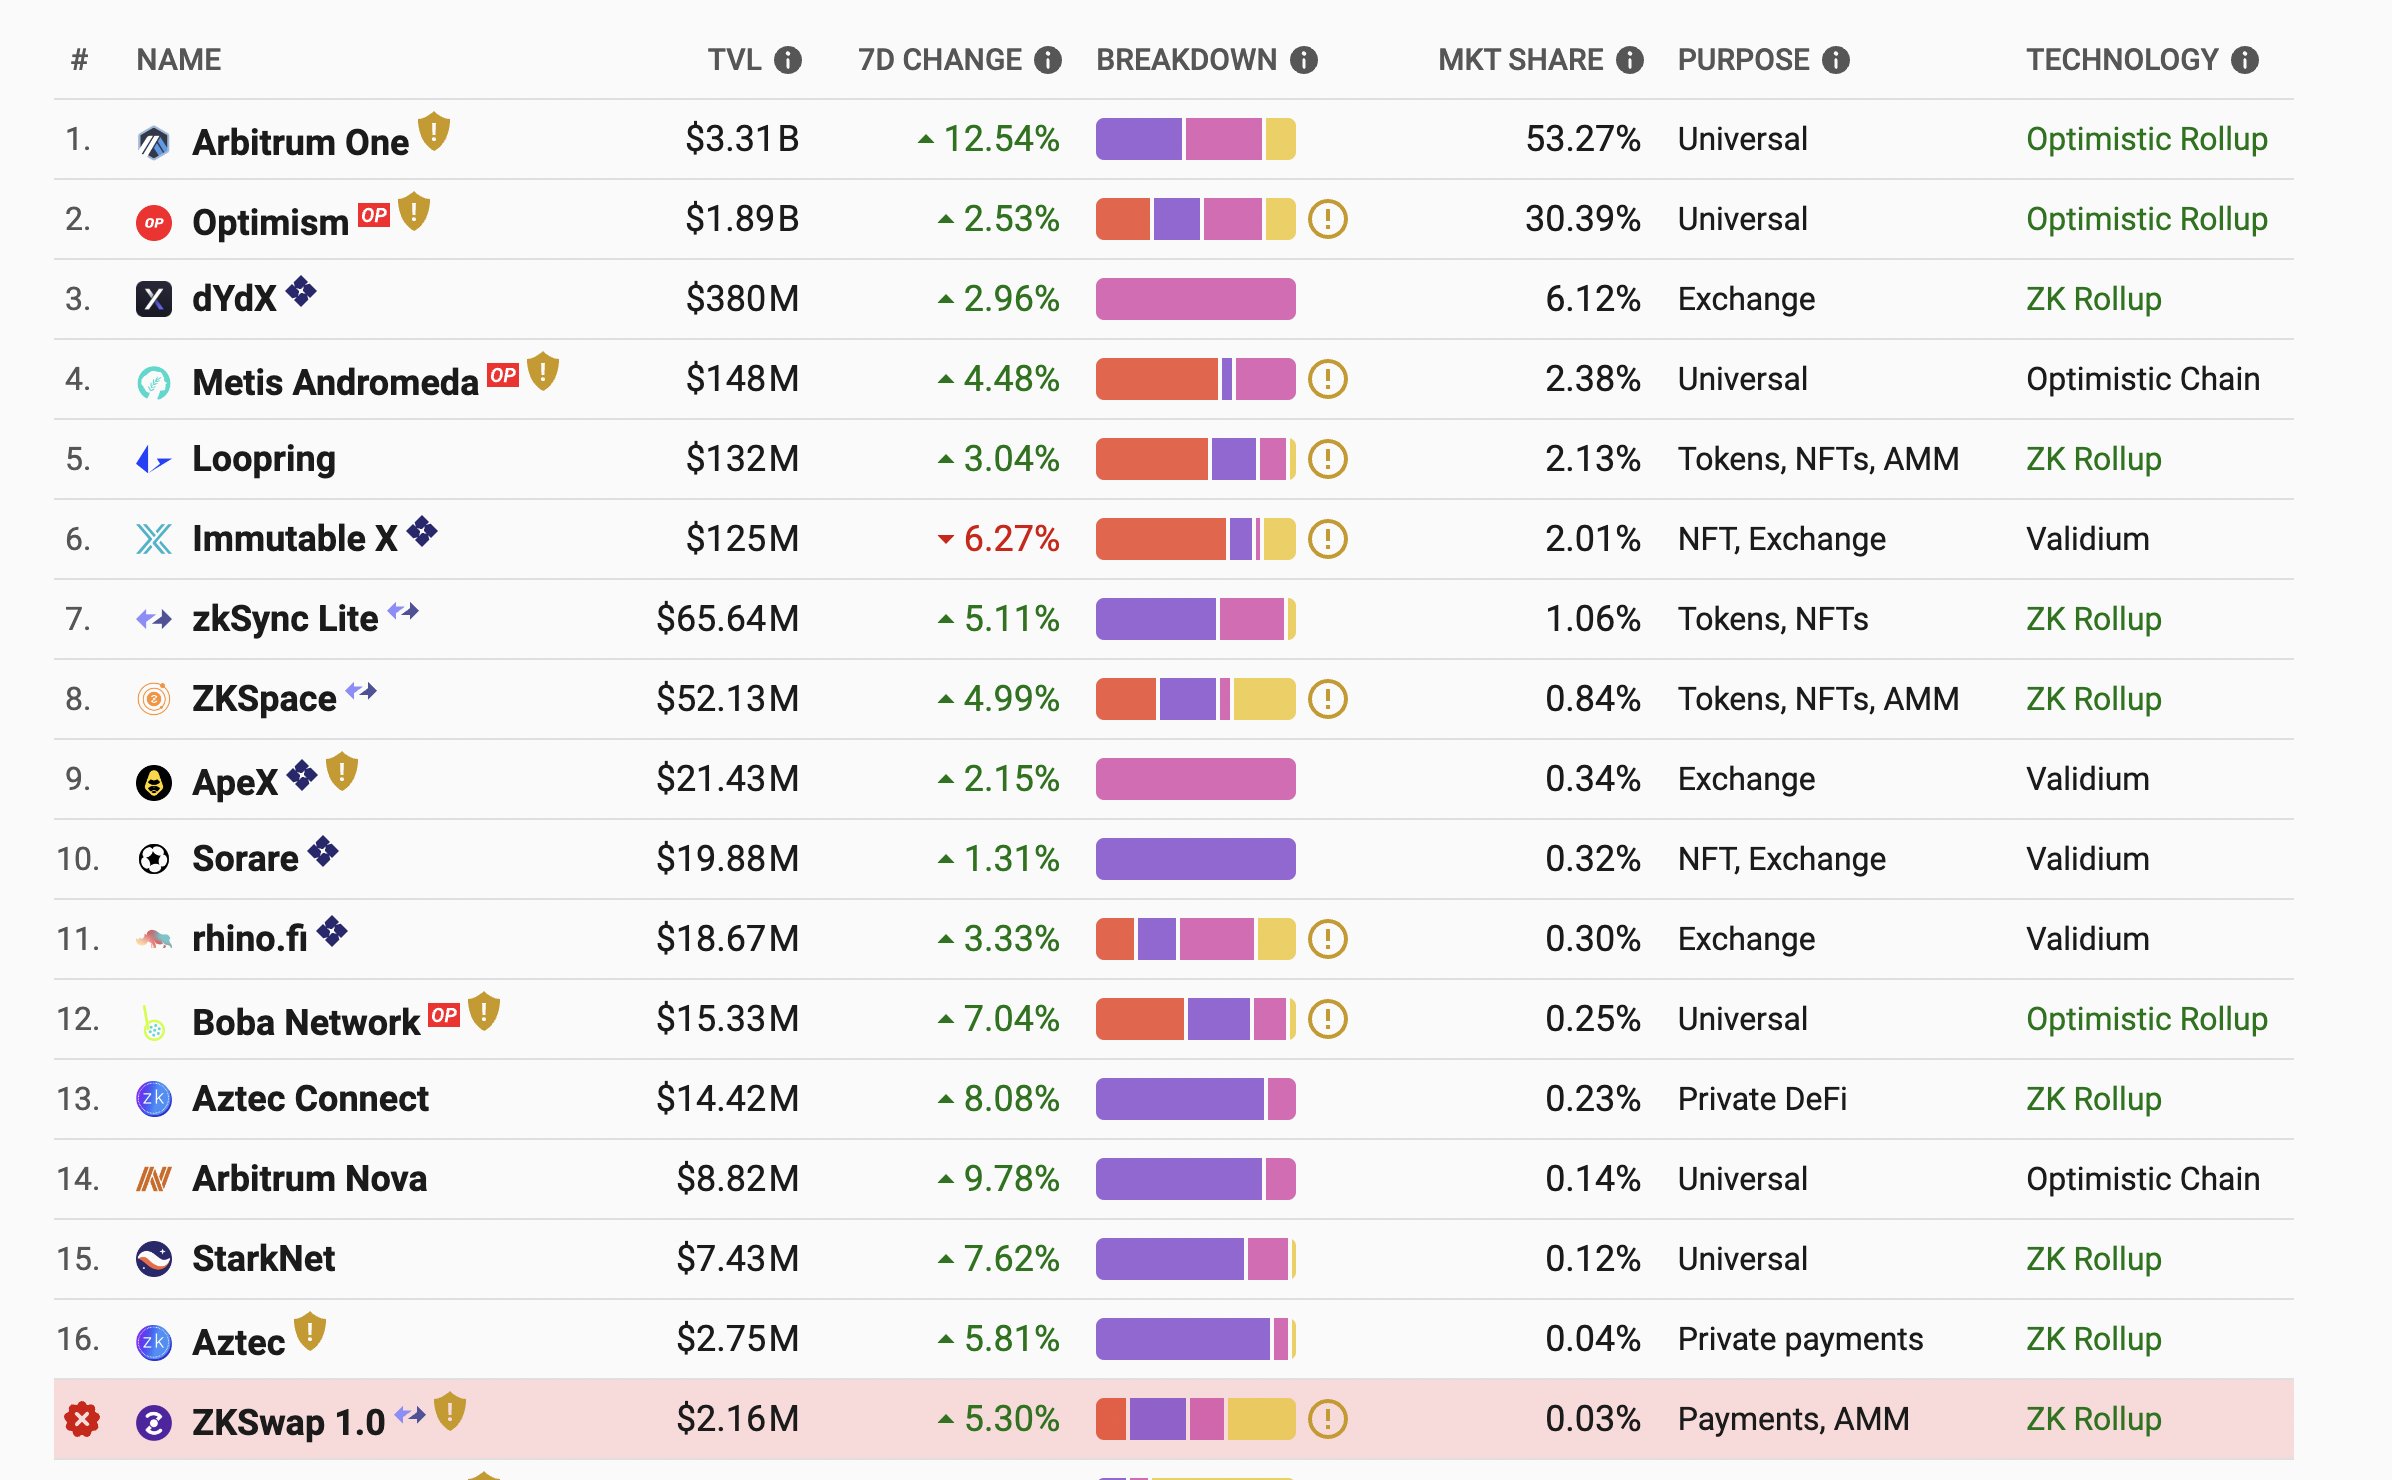This screenshot has height=1480, width=2392.
Task: Click the breakdown warning circle in Optimism row
Action: point(1328,219)
